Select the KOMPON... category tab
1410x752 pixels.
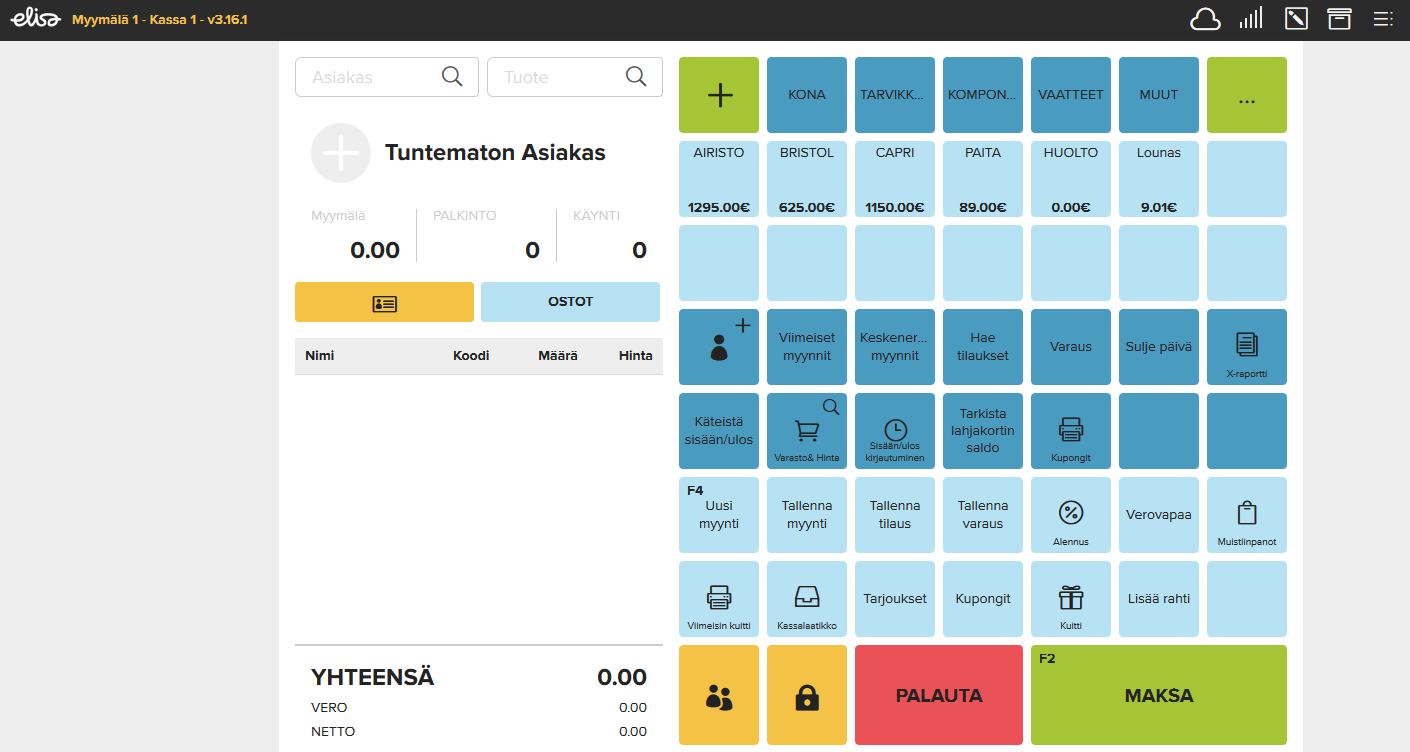[983, 95]
